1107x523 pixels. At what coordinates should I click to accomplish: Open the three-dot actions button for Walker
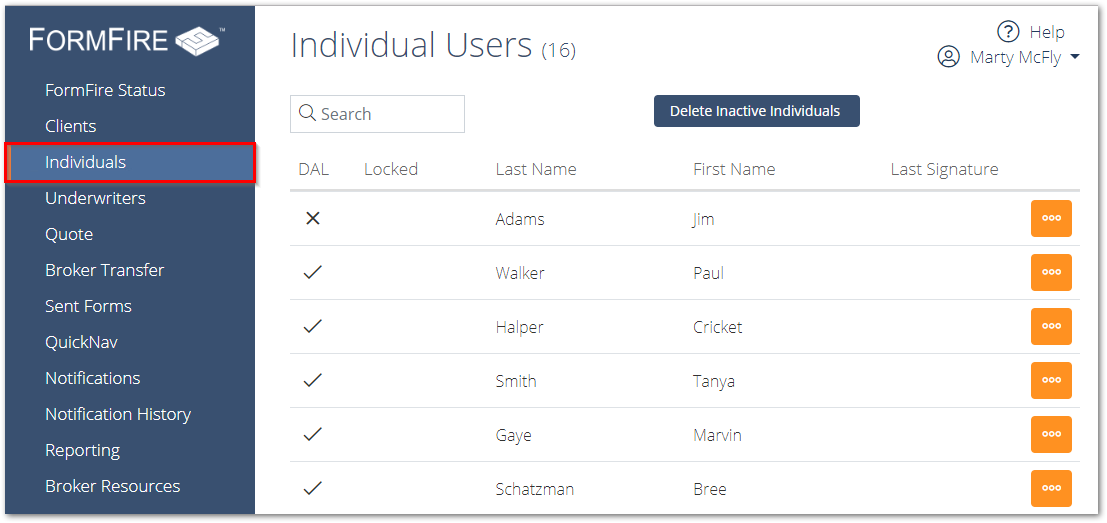click(x=1051, y=272)
